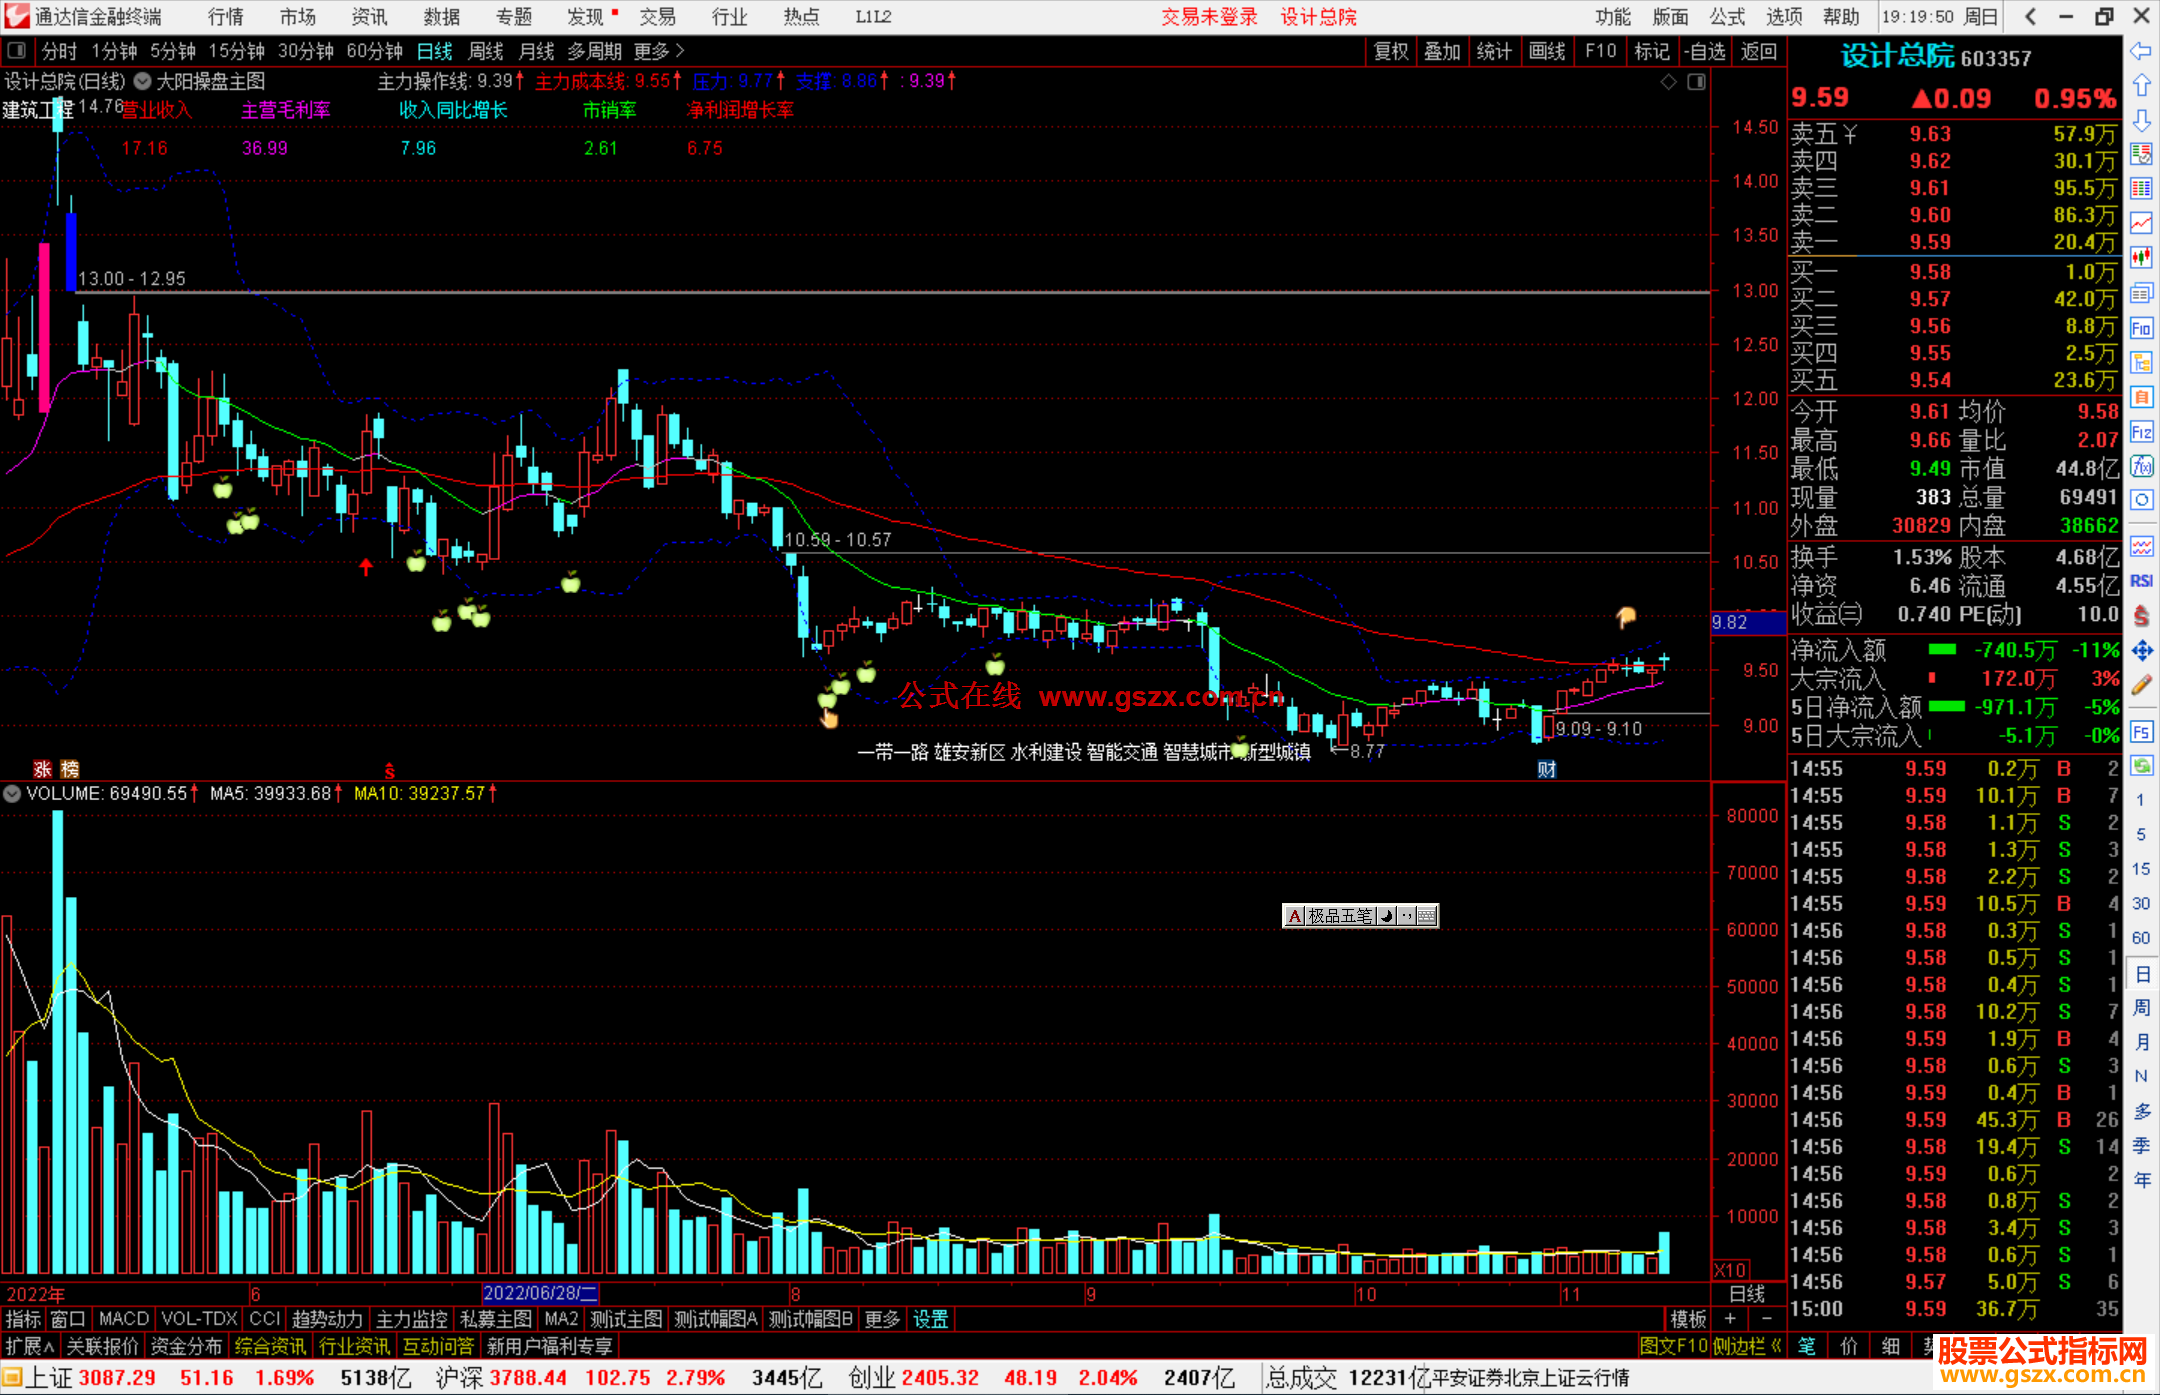The width and height of the screenshot is (2160, 1395).
Task: Select the pencil drawing tool icon
Action: coord(2141,685)
